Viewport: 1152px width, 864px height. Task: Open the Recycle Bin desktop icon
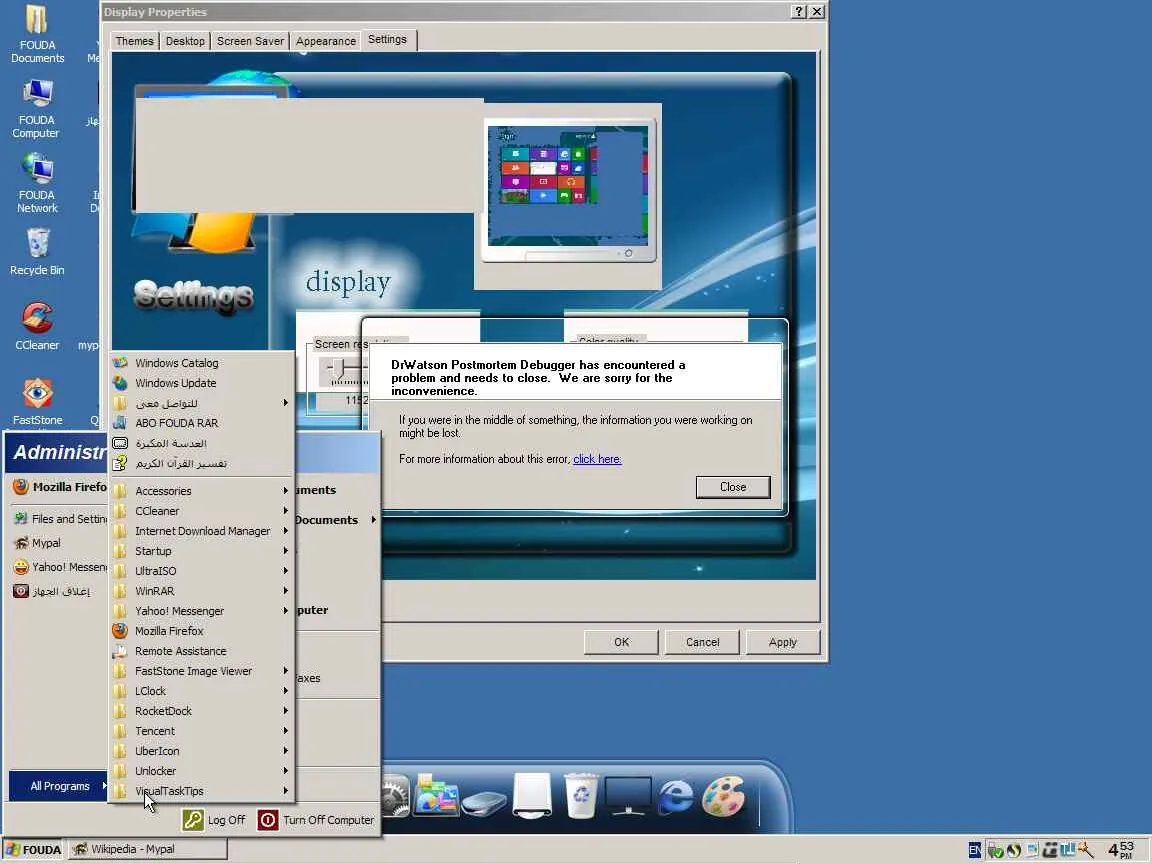(37, 252)
